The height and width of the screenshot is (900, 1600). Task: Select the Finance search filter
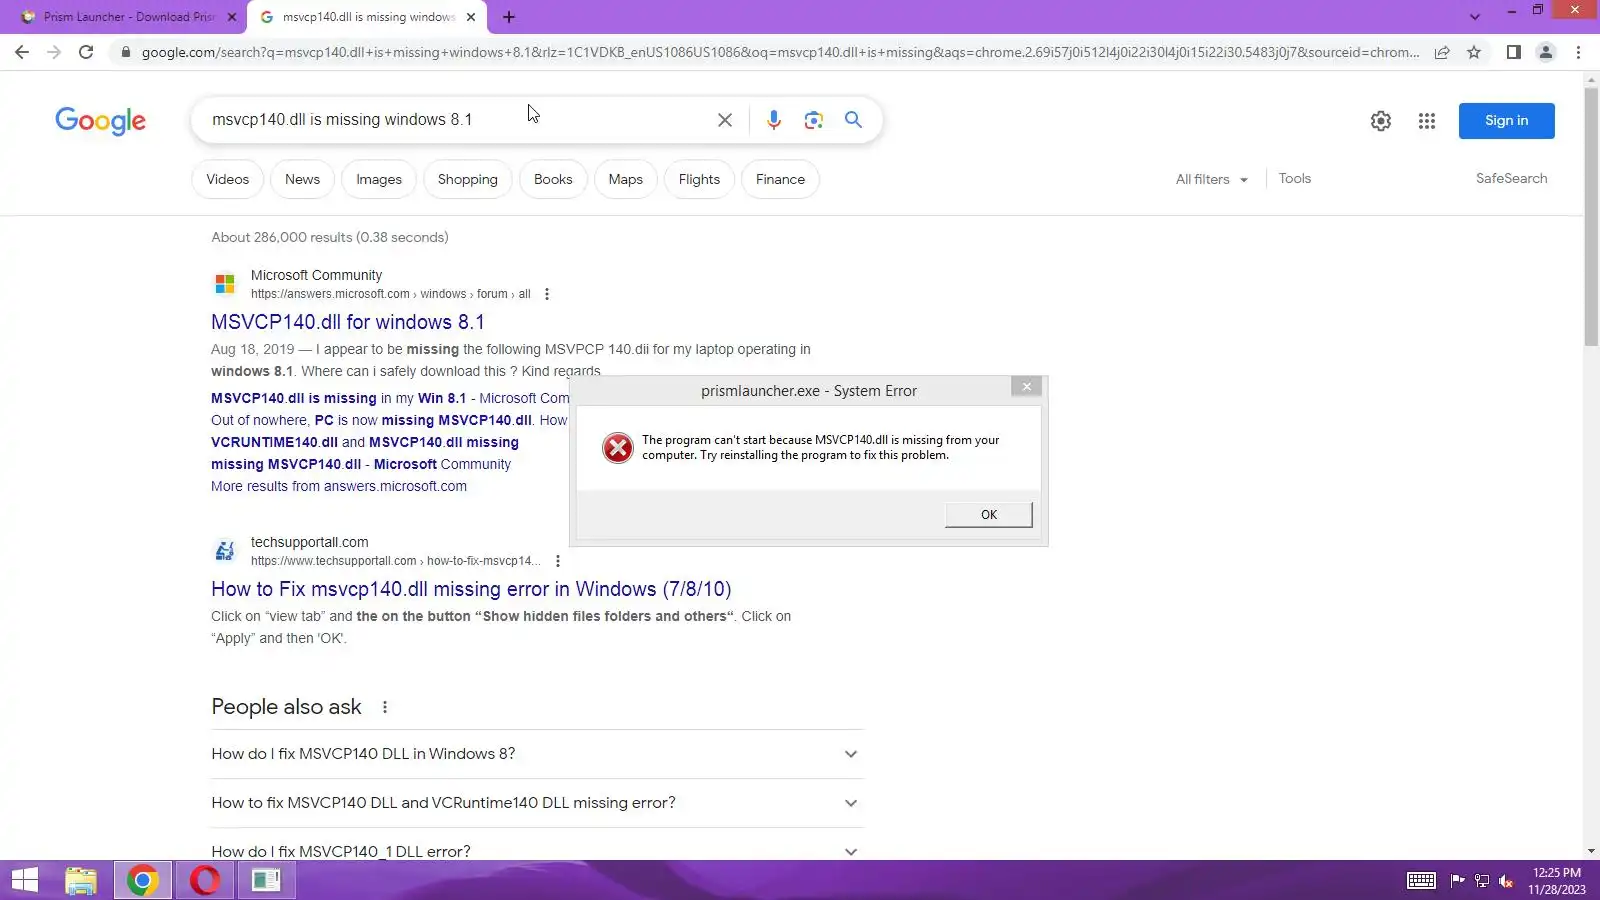tap(780, 179)
